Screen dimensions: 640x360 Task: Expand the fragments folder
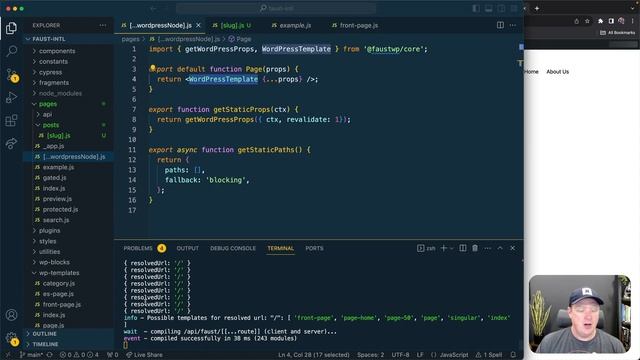68,83
